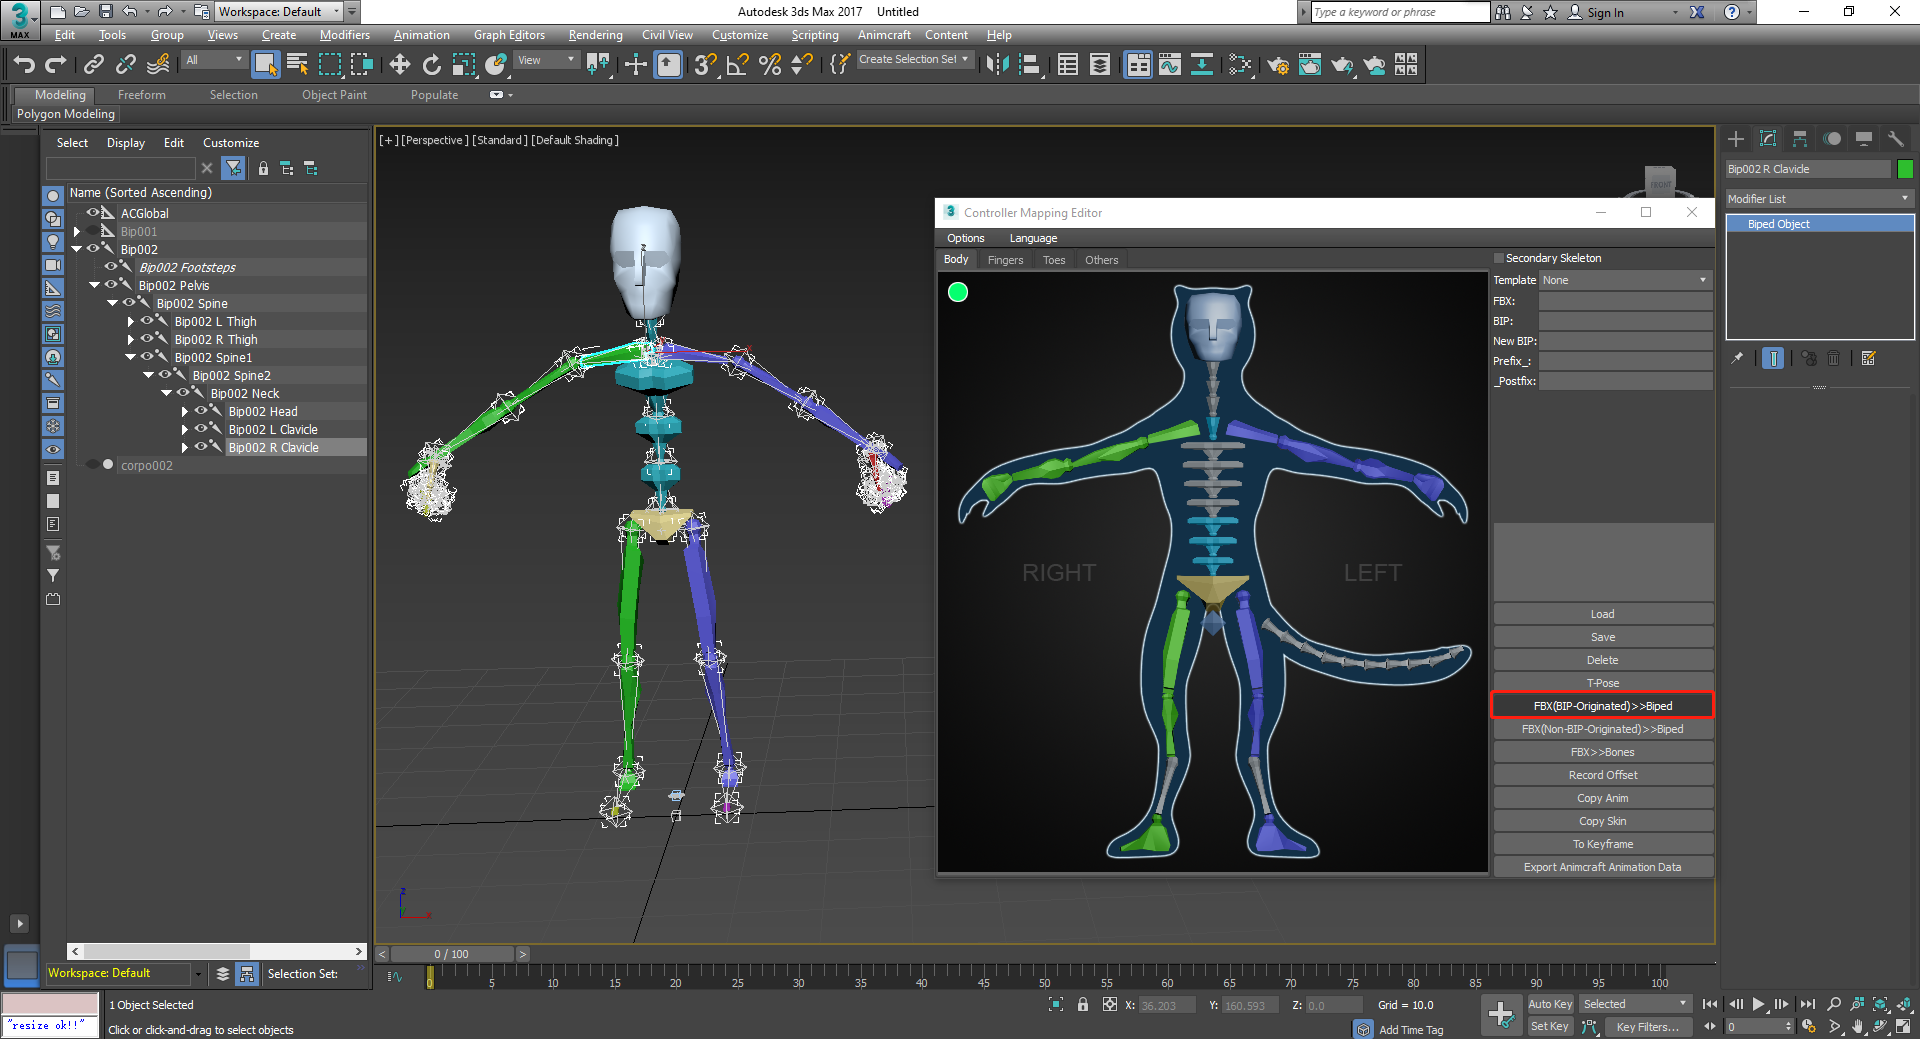Image resolution: width=1920 pixels, height=1039 pixels.
Task: Open the Workspace Default dropdown in title bar
Action: coord(280,12)
